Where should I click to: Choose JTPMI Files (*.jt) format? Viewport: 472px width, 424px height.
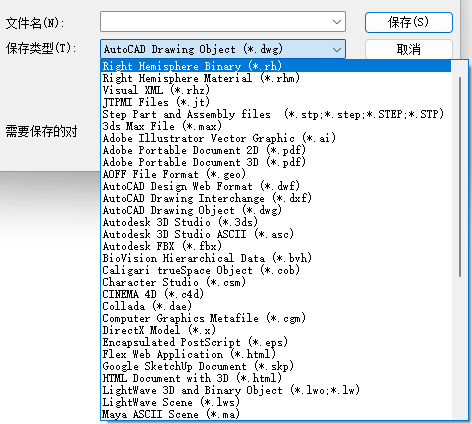point(277,102)
